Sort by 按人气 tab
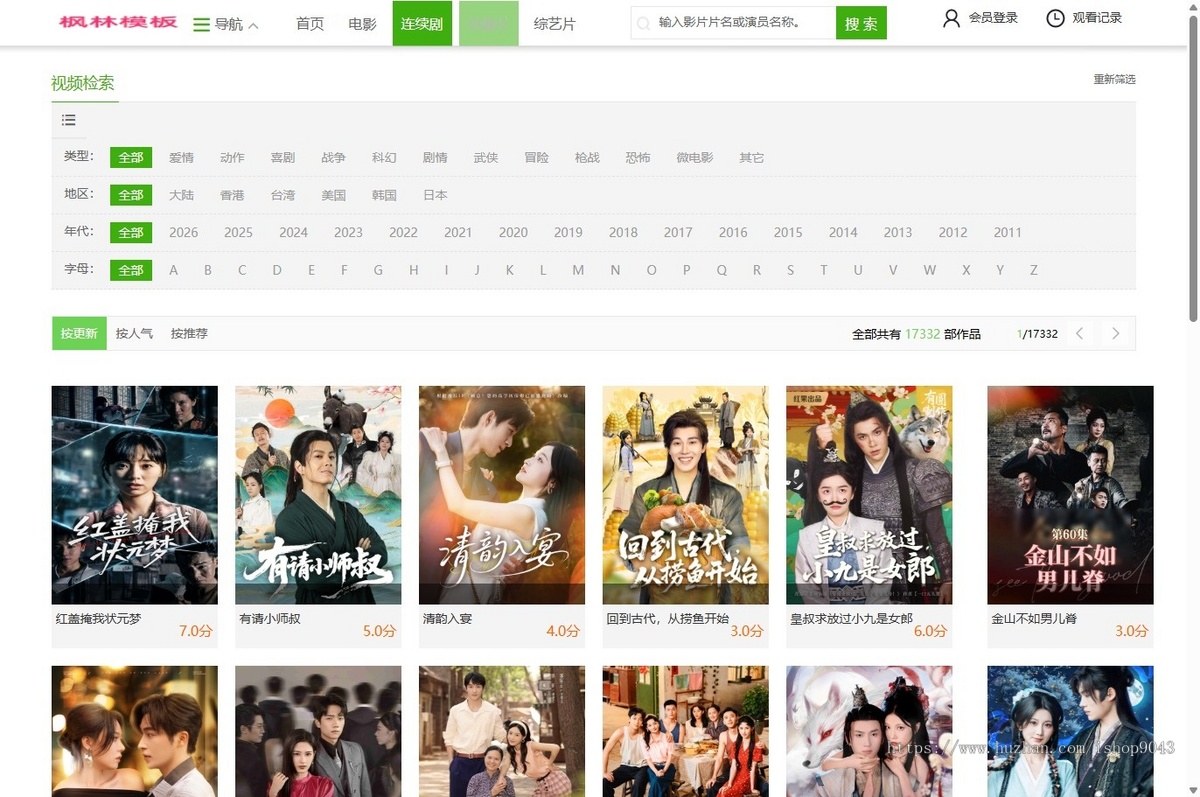 [134, 334]
